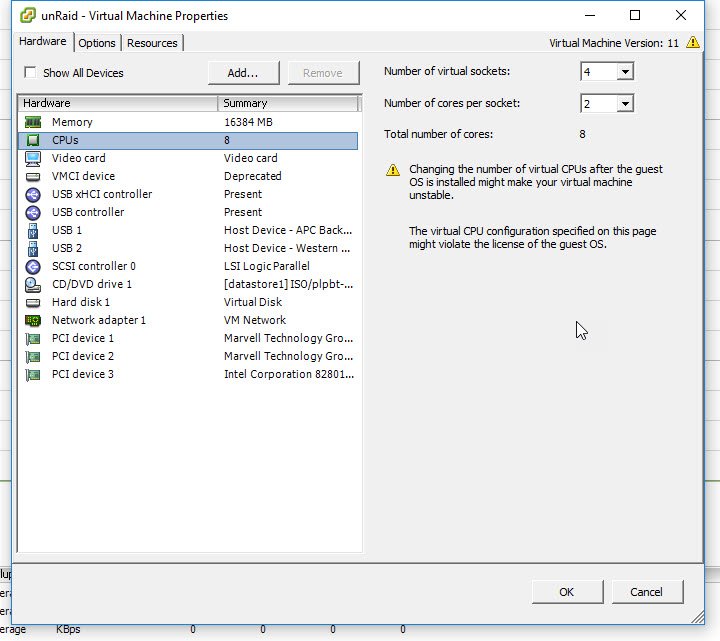Click the Hard disk 1 icon
This screenshot has width=720, height=641.
(33, 303)
